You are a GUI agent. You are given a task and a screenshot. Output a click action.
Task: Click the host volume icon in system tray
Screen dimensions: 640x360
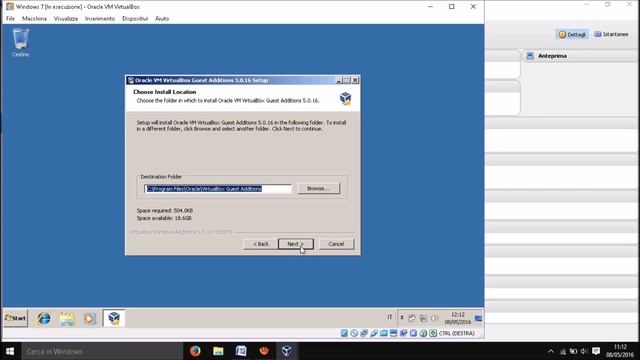coord(584,351)
